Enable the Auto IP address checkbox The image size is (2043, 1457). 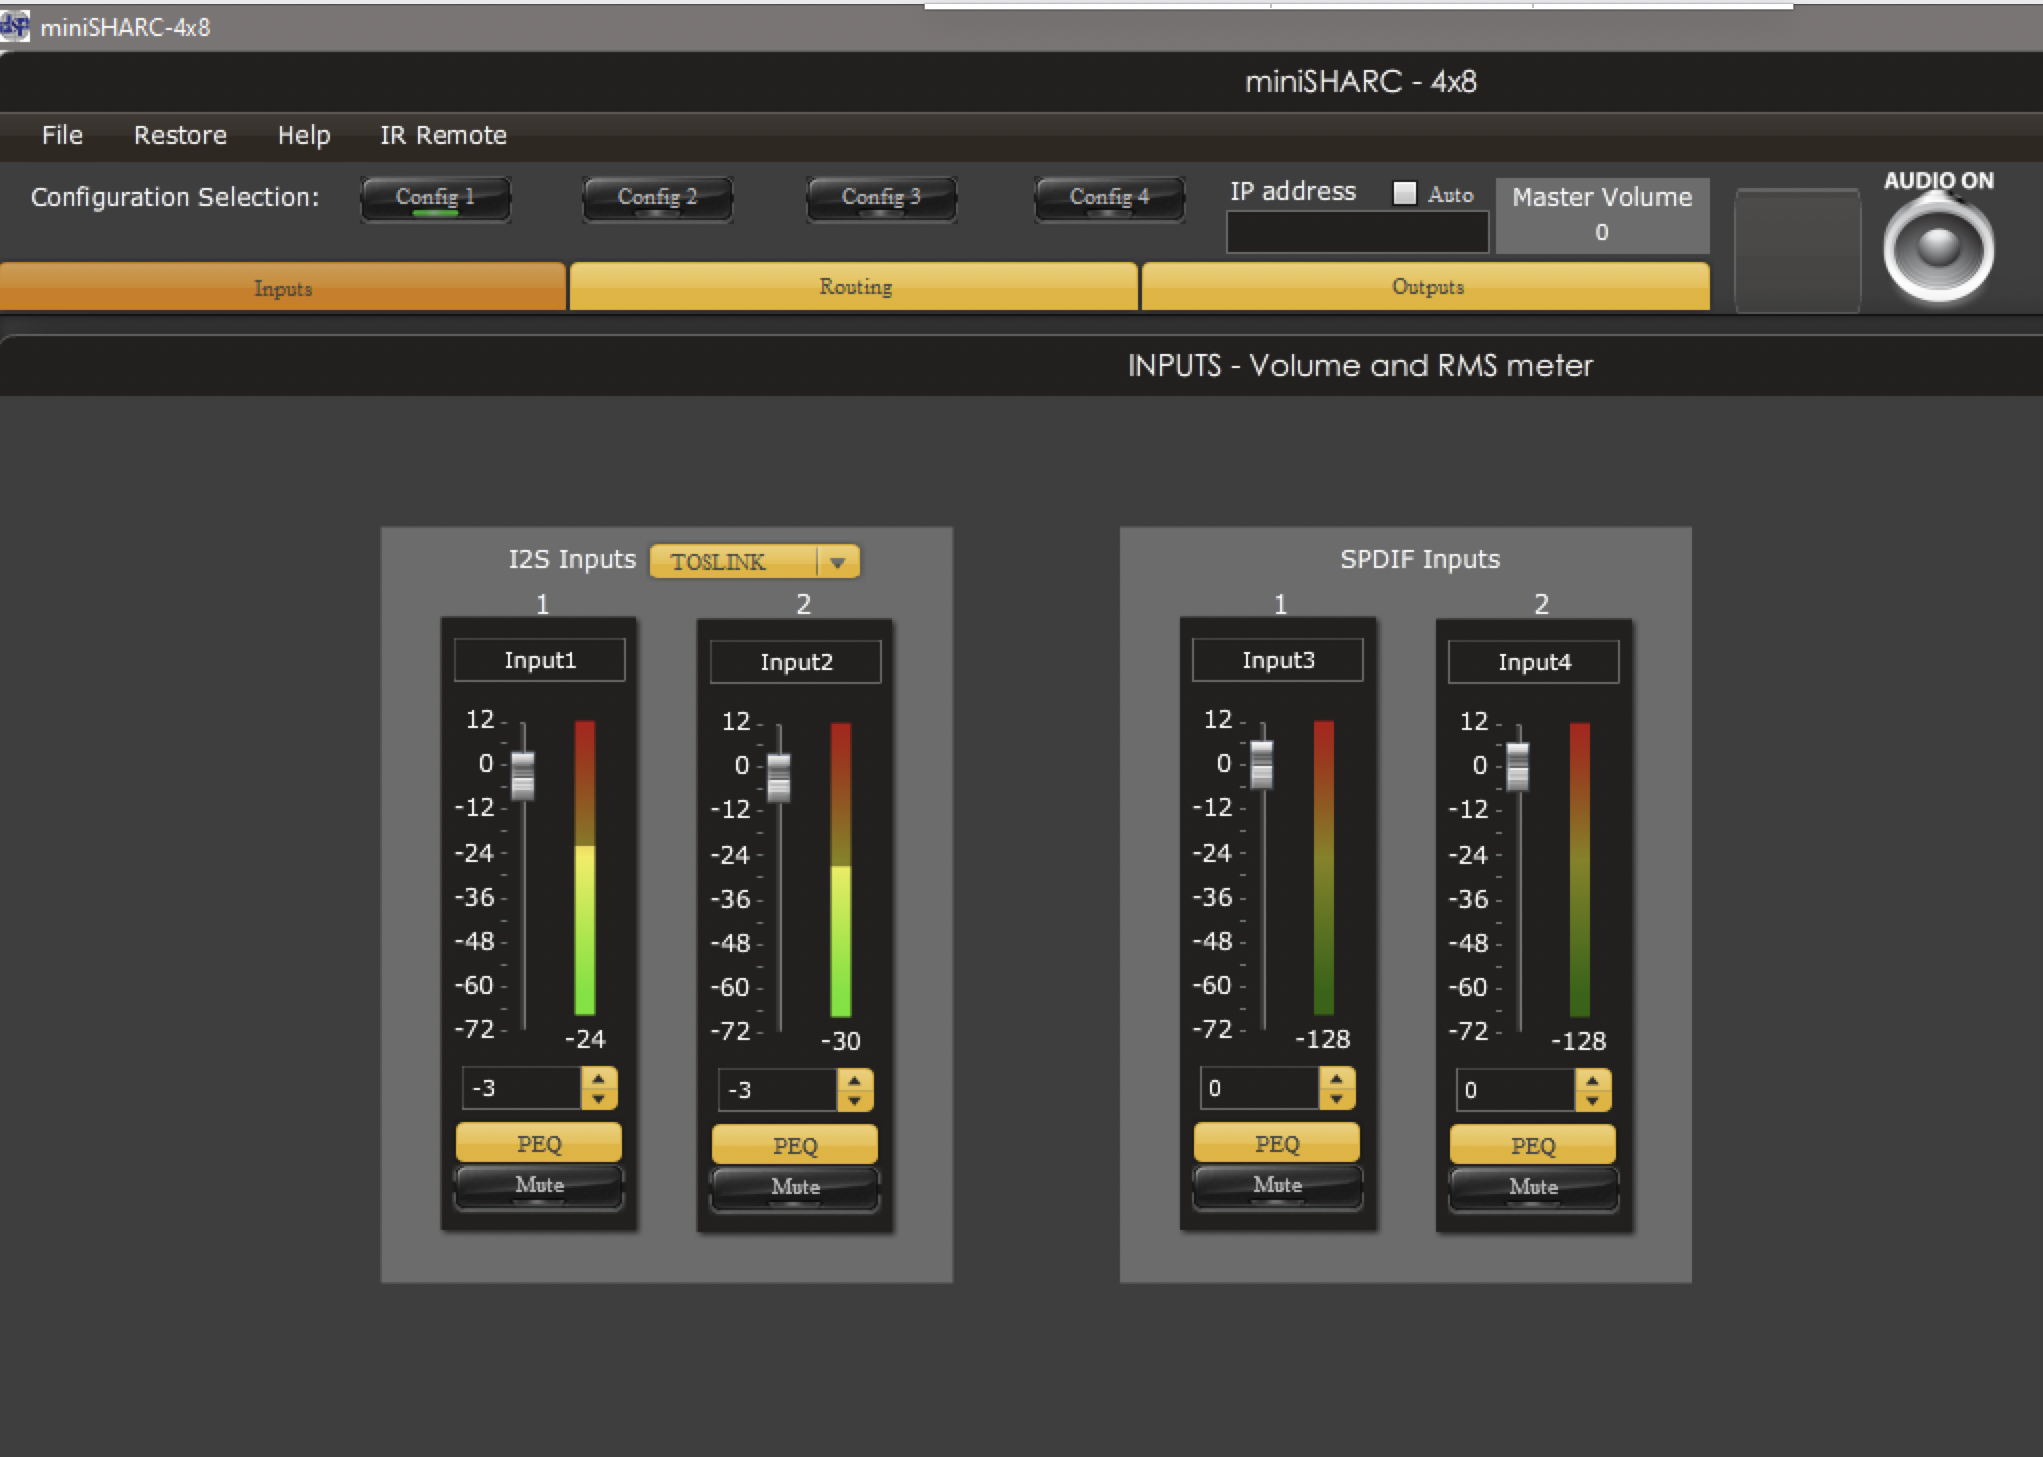(x=1405, y=193)
